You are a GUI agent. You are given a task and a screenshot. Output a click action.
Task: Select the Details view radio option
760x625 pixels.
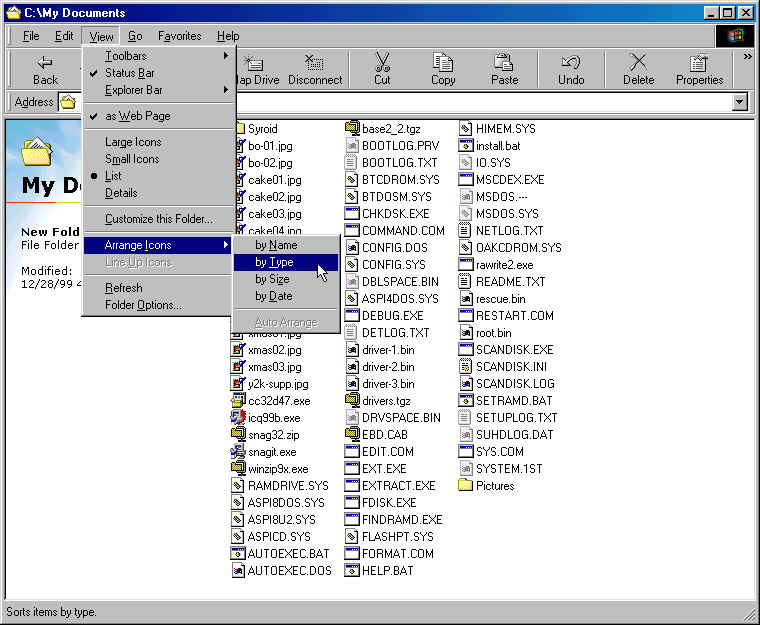pos(121,193)
